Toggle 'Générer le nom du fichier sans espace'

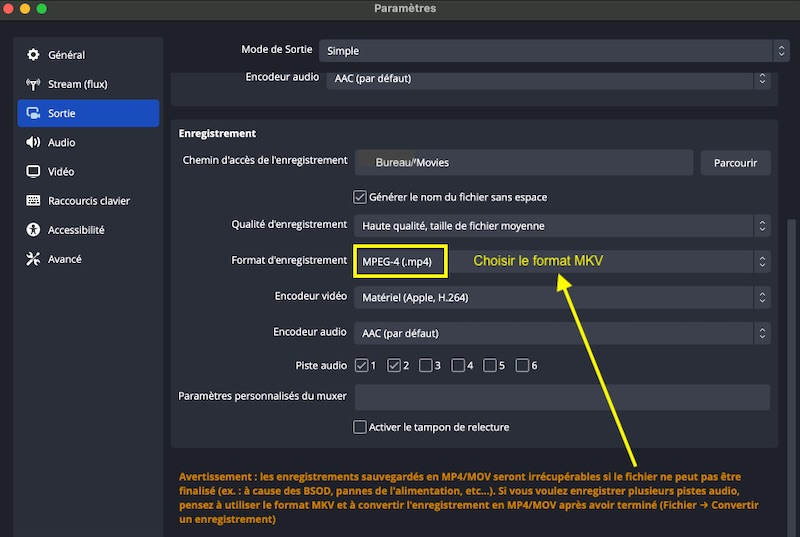click(360, 197)
